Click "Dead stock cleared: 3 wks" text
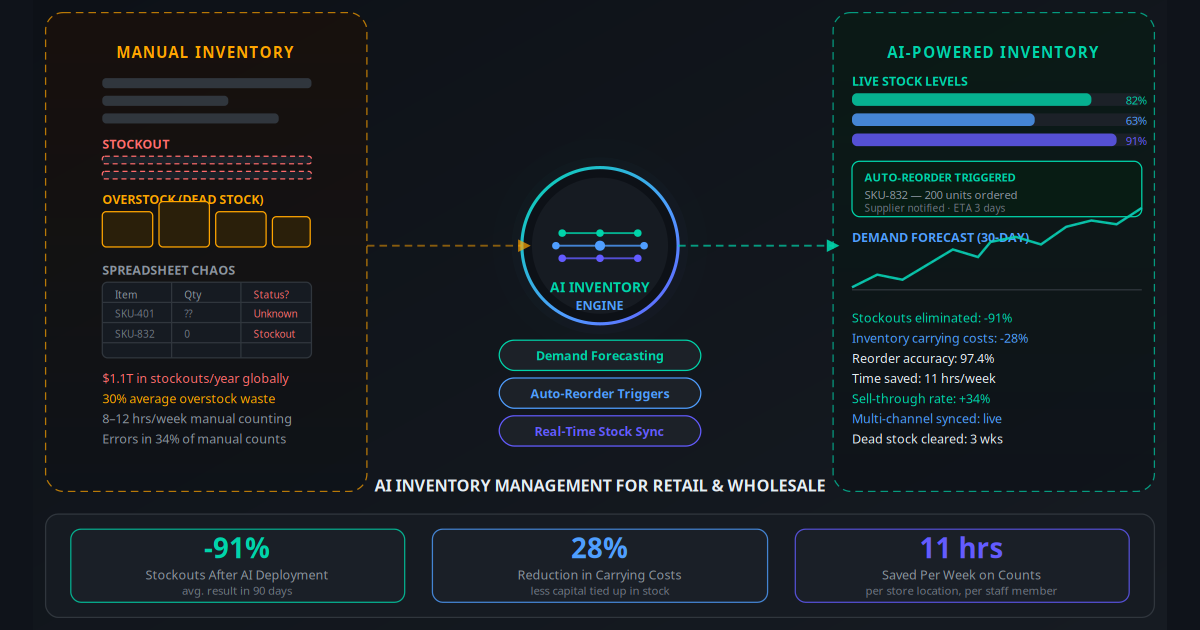The width and height of the screenshot is (1200, 630). [927, 438]
